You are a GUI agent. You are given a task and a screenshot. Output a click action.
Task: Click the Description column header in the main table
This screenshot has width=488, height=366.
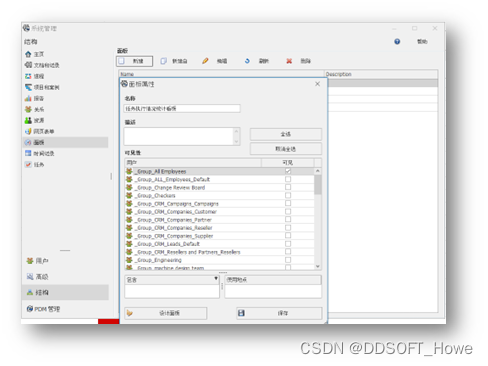[381, 74]
